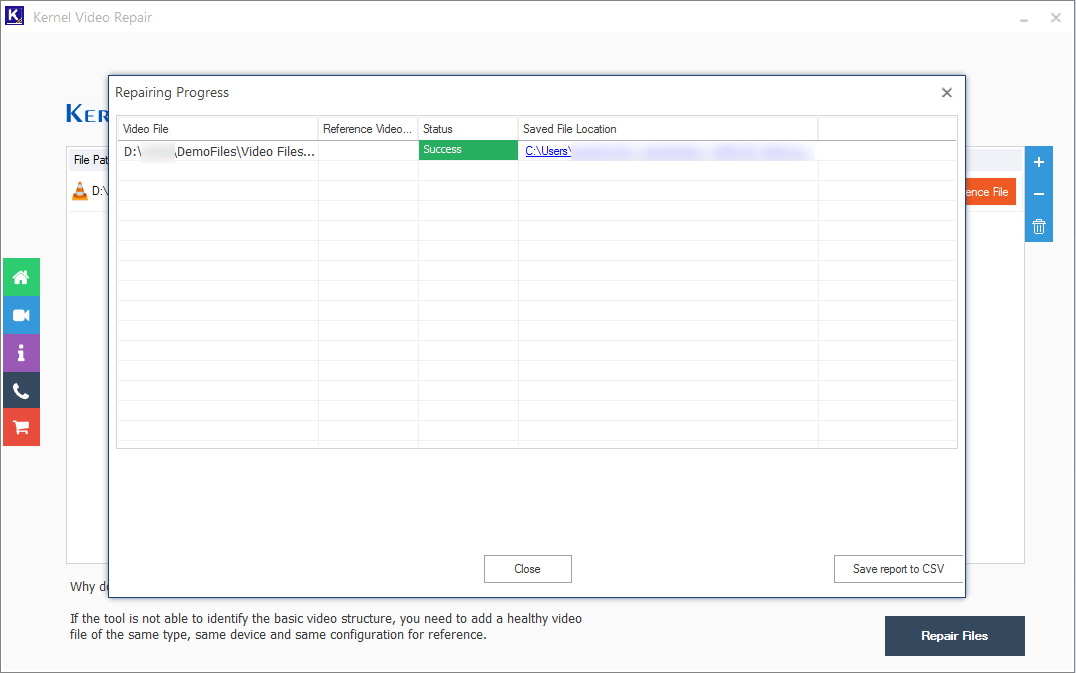Click the minus remove file icon

pos(1038,194)
